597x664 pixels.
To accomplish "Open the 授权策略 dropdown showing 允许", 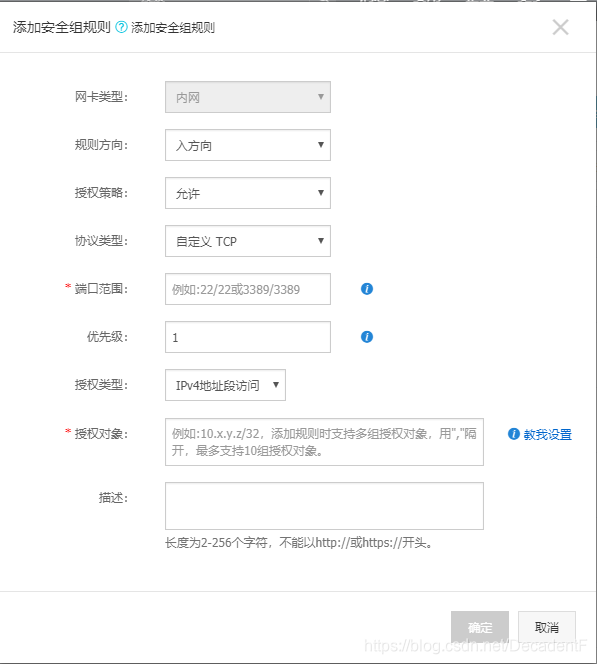I will [x=248, y=193].
